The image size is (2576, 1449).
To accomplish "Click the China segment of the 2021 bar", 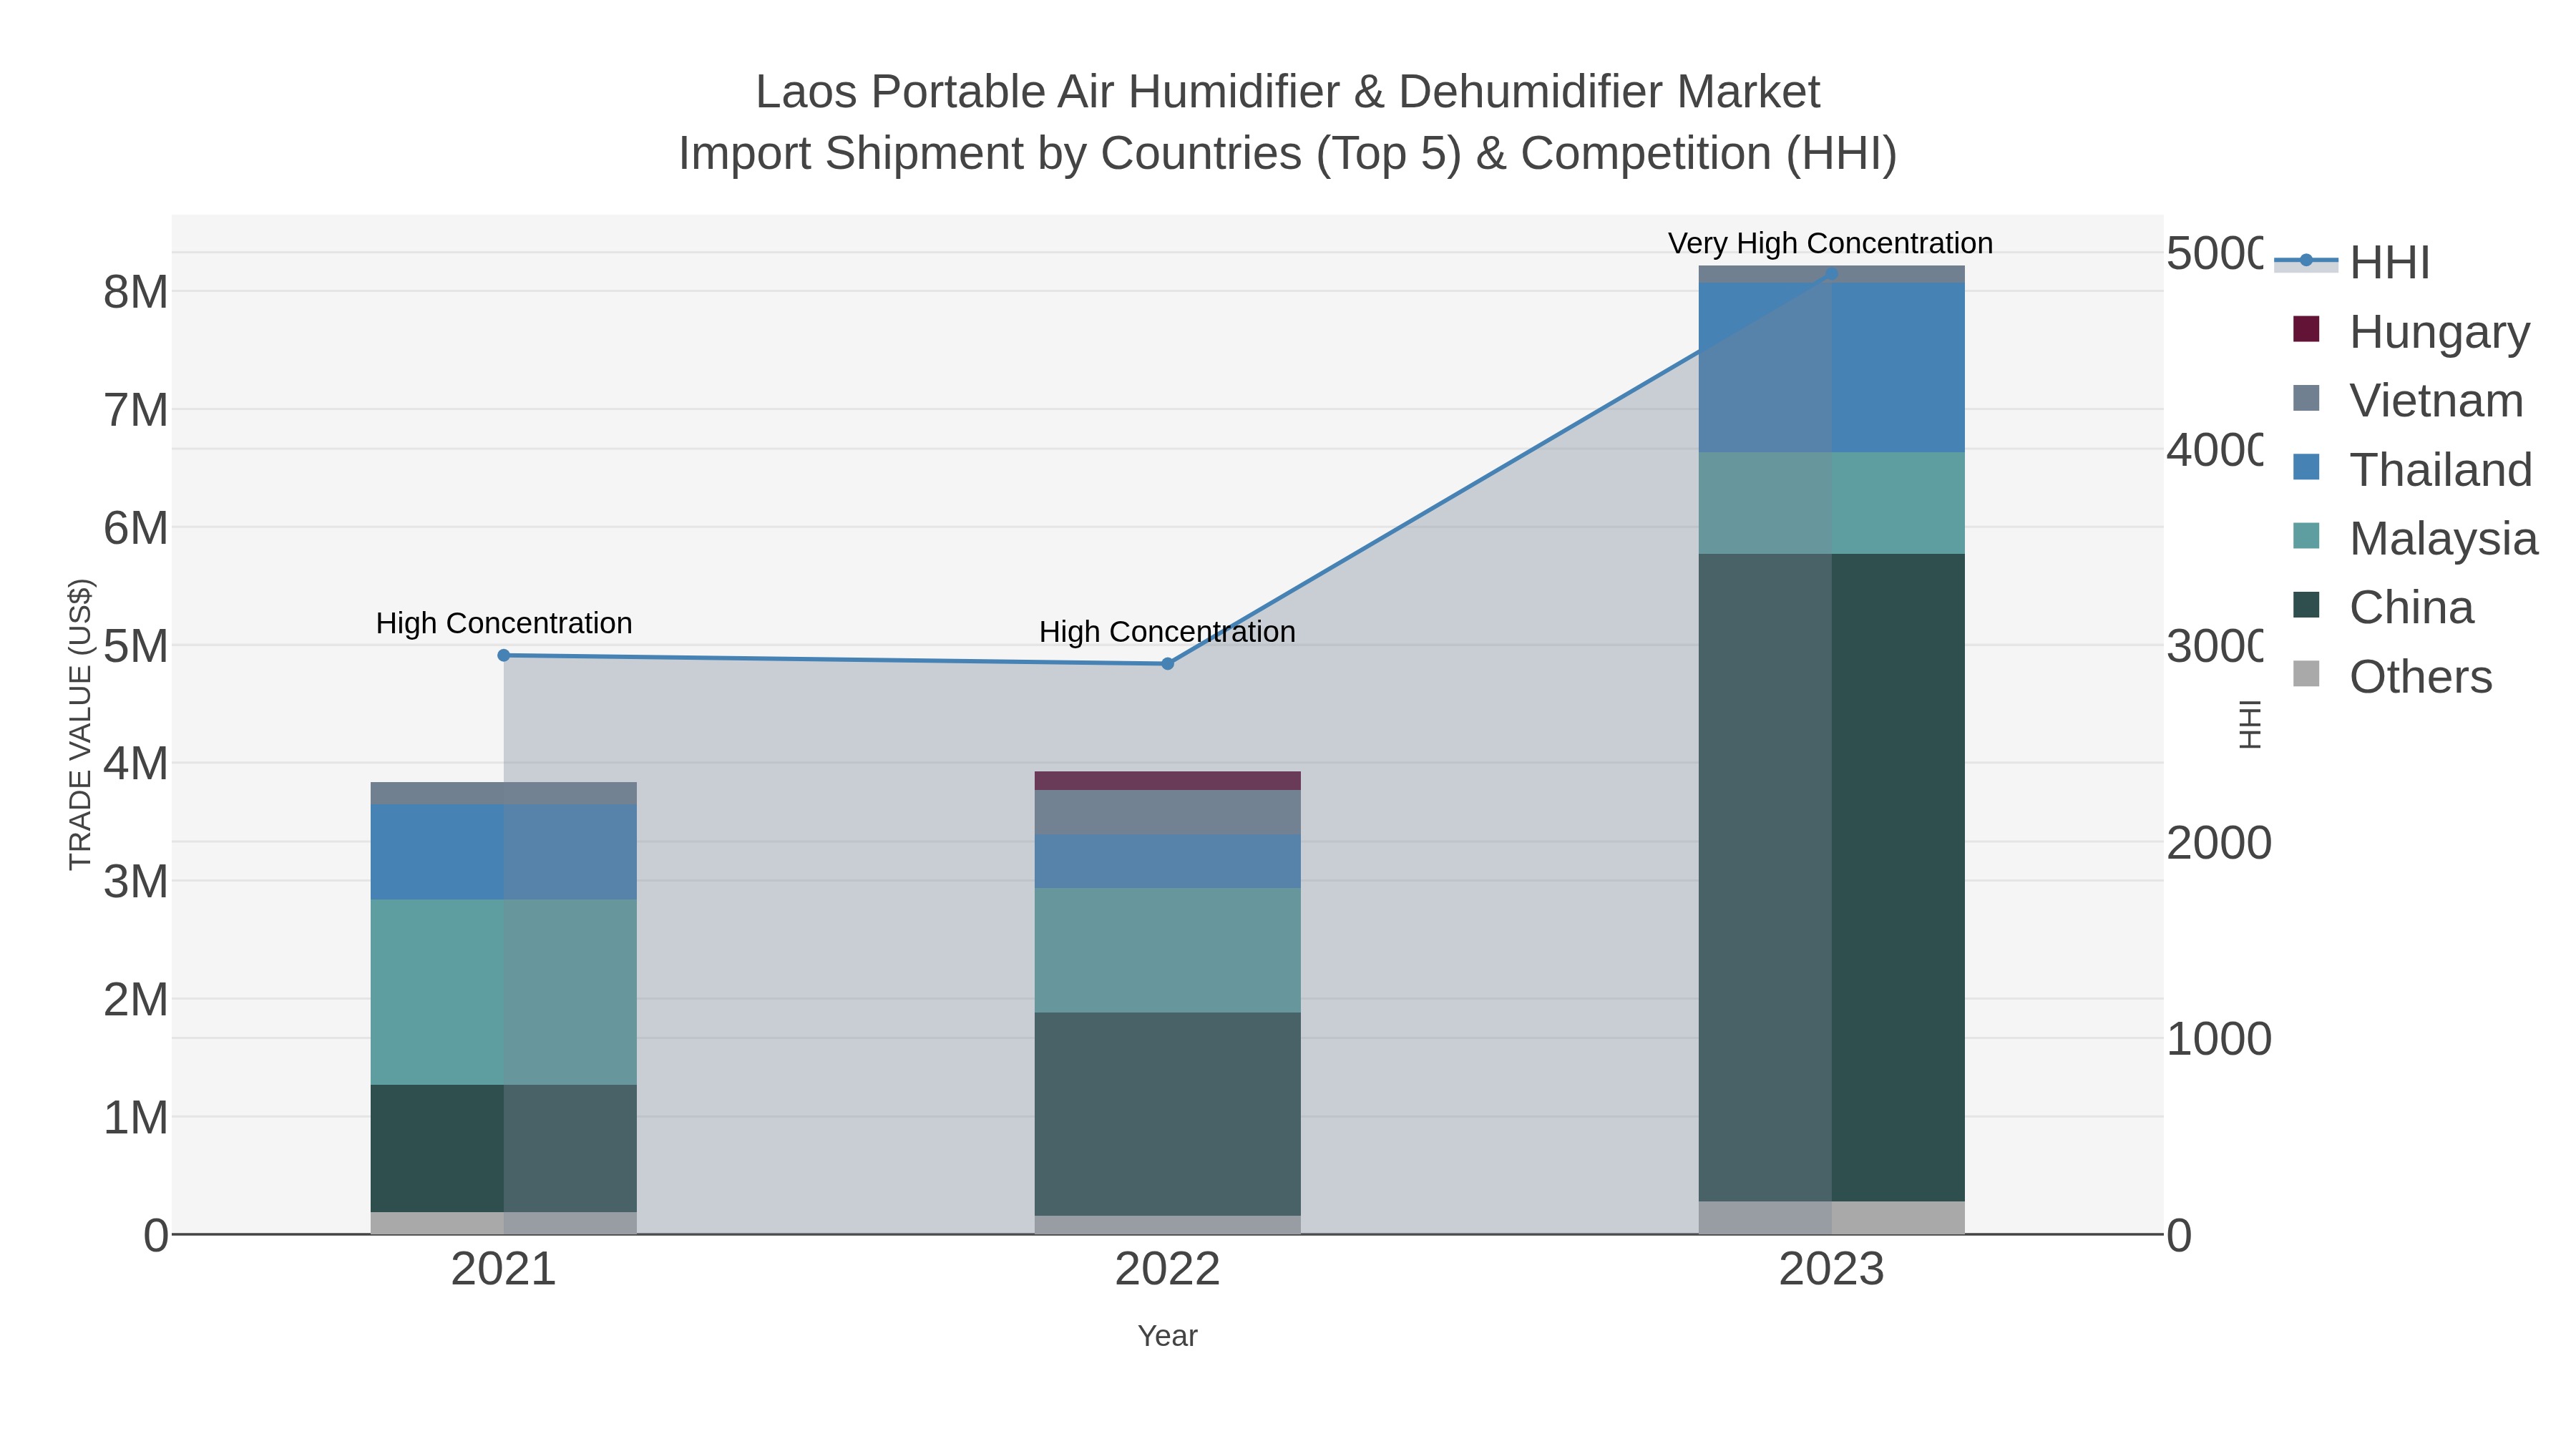I will (504, 1149).
